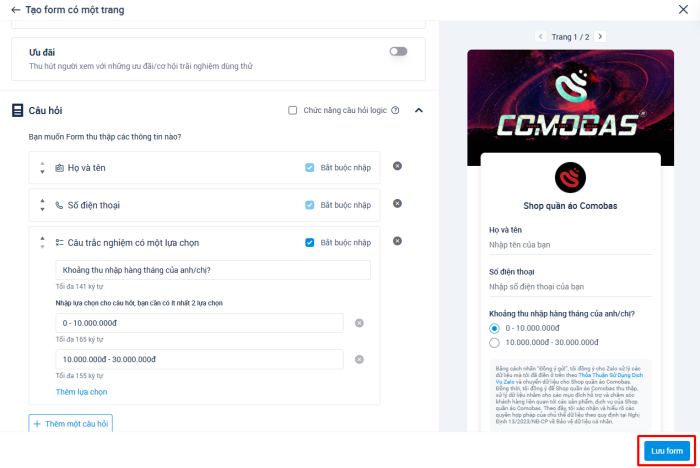700x468 pixels.
Task: Delete the multiple choice question
Action: tap(397, 242)
